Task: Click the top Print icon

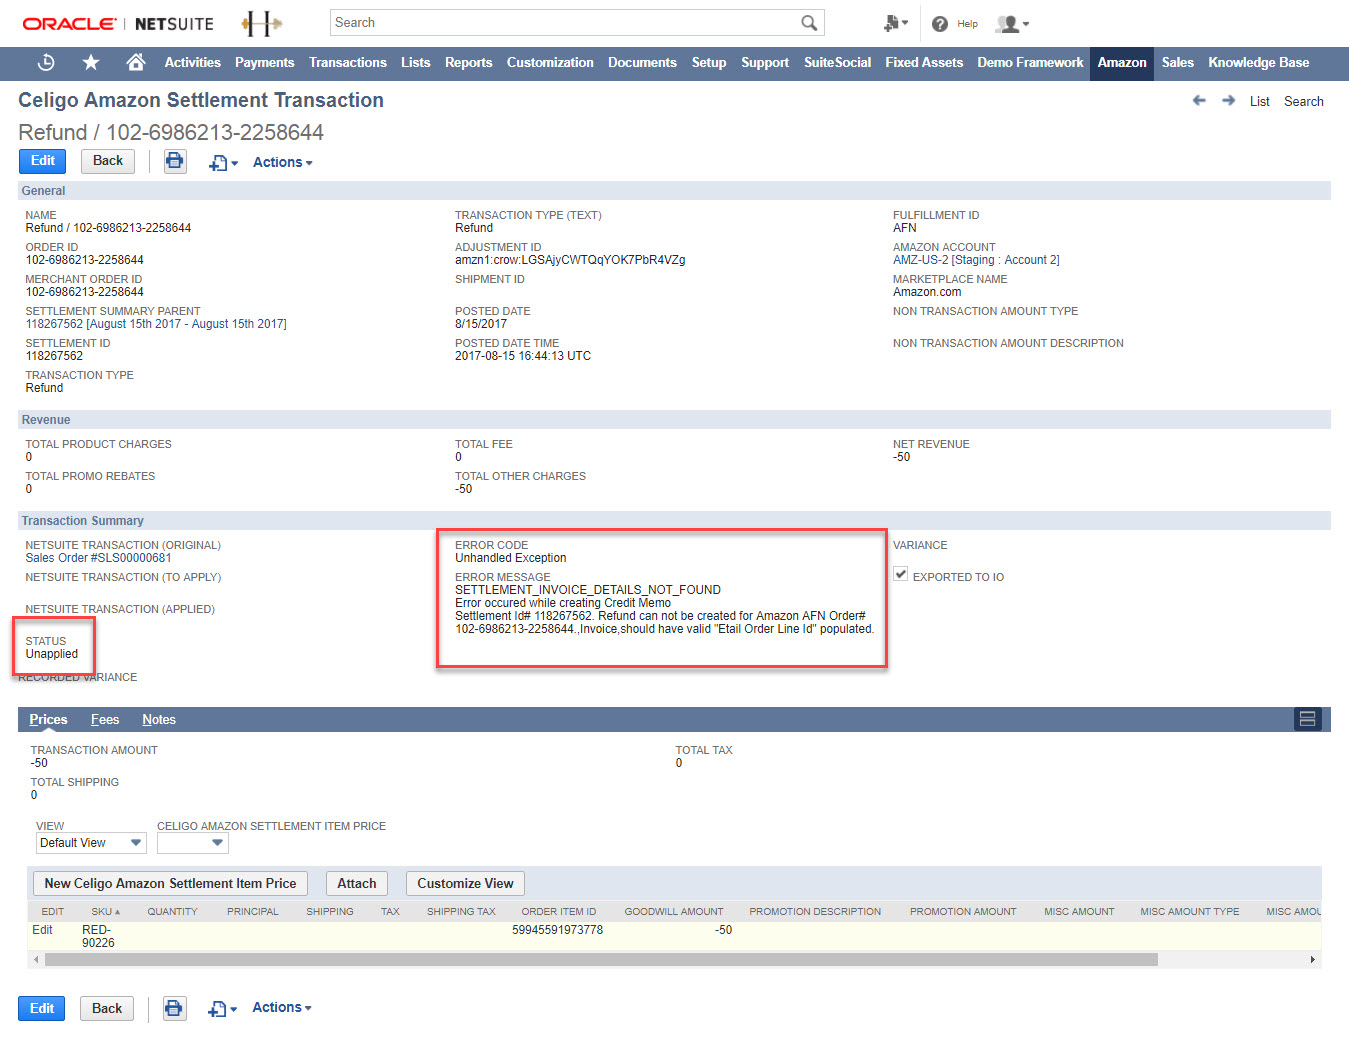Action: point(175,161)
